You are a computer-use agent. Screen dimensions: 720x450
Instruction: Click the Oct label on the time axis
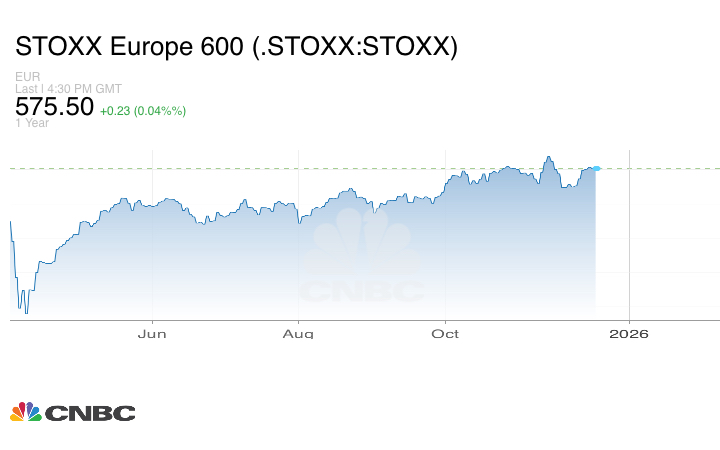click(x=446, y=333)
